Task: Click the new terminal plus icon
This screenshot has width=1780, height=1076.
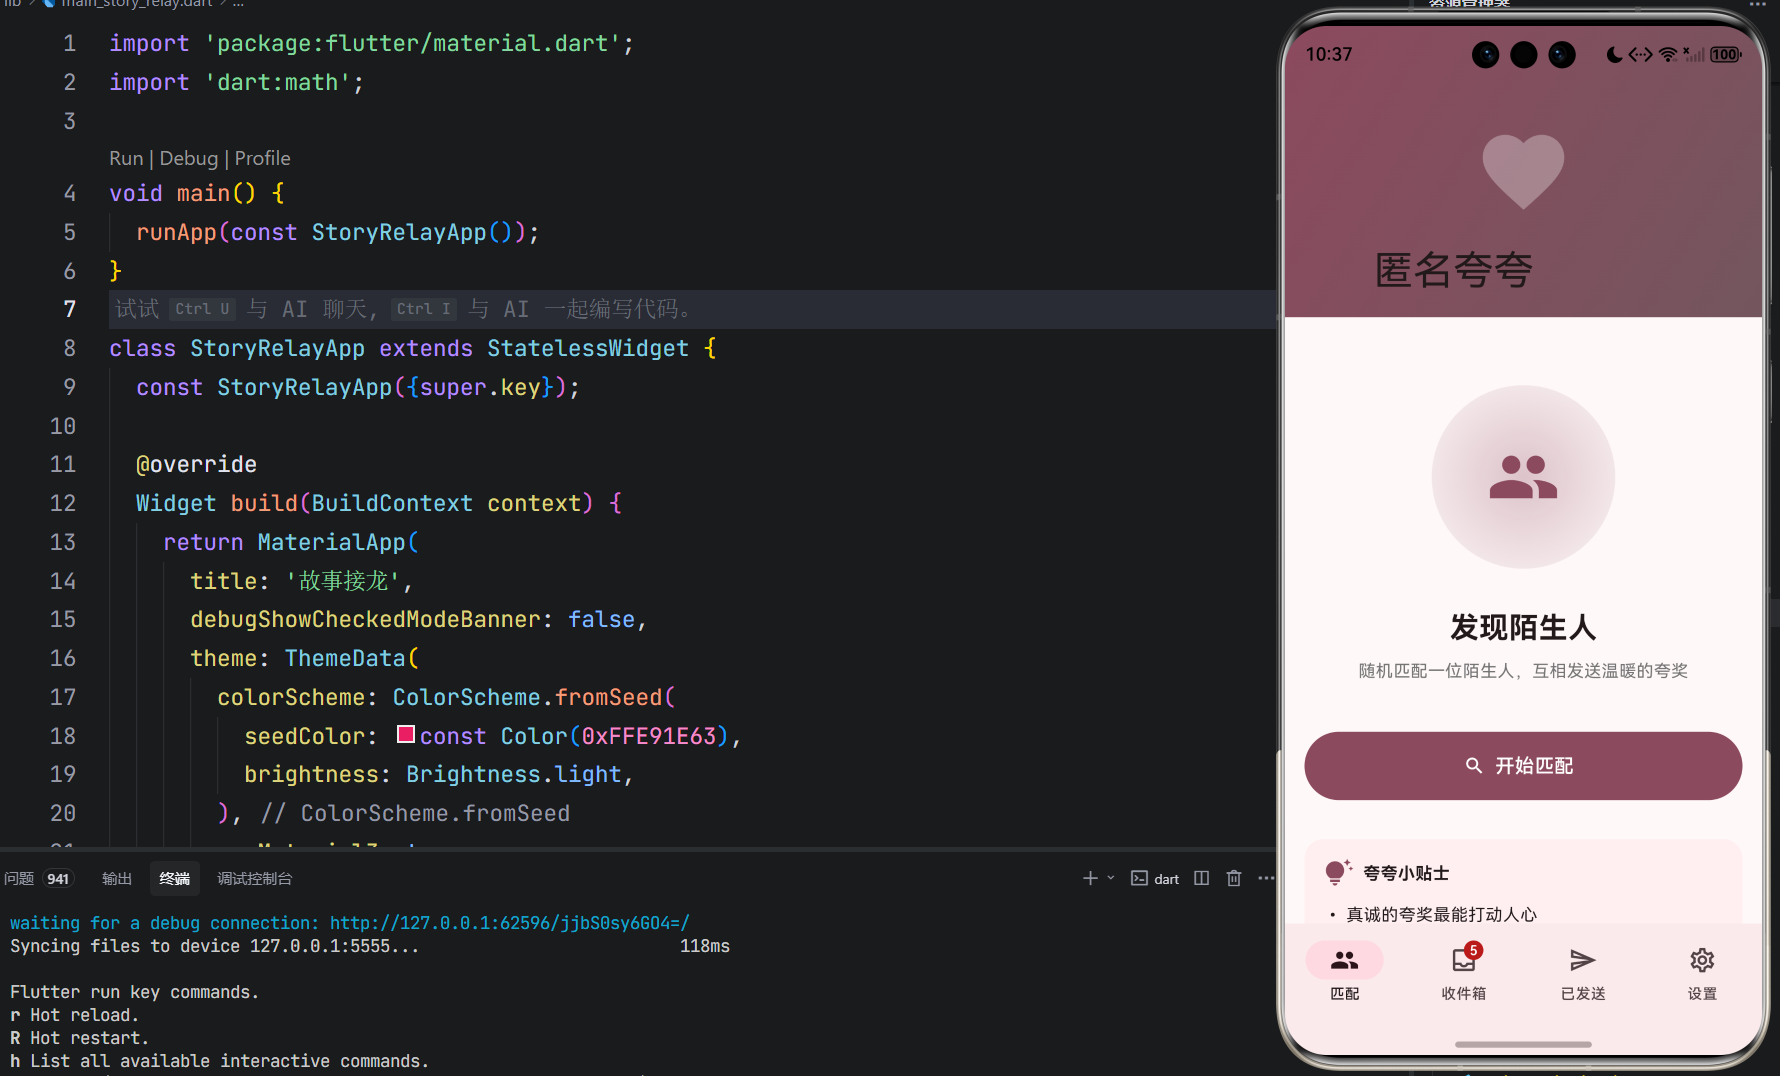Action: click(1090, 878)
